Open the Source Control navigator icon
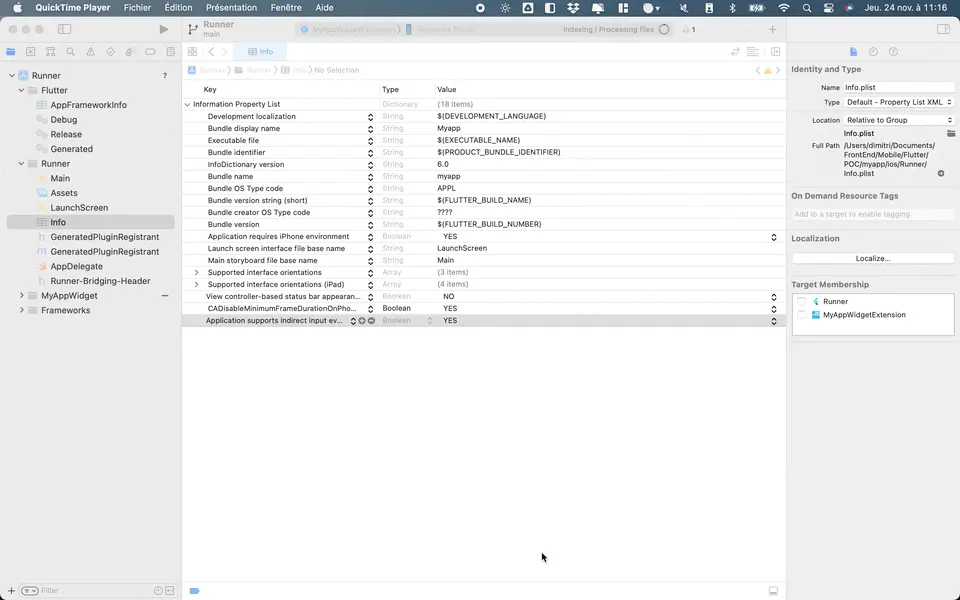Viewport: 960px width, 600px height. [31, 52]
